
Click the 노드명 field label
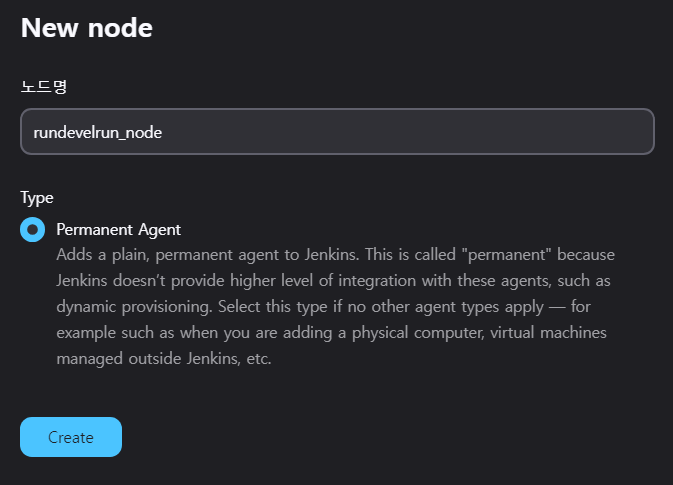click(x=43, y=86)
